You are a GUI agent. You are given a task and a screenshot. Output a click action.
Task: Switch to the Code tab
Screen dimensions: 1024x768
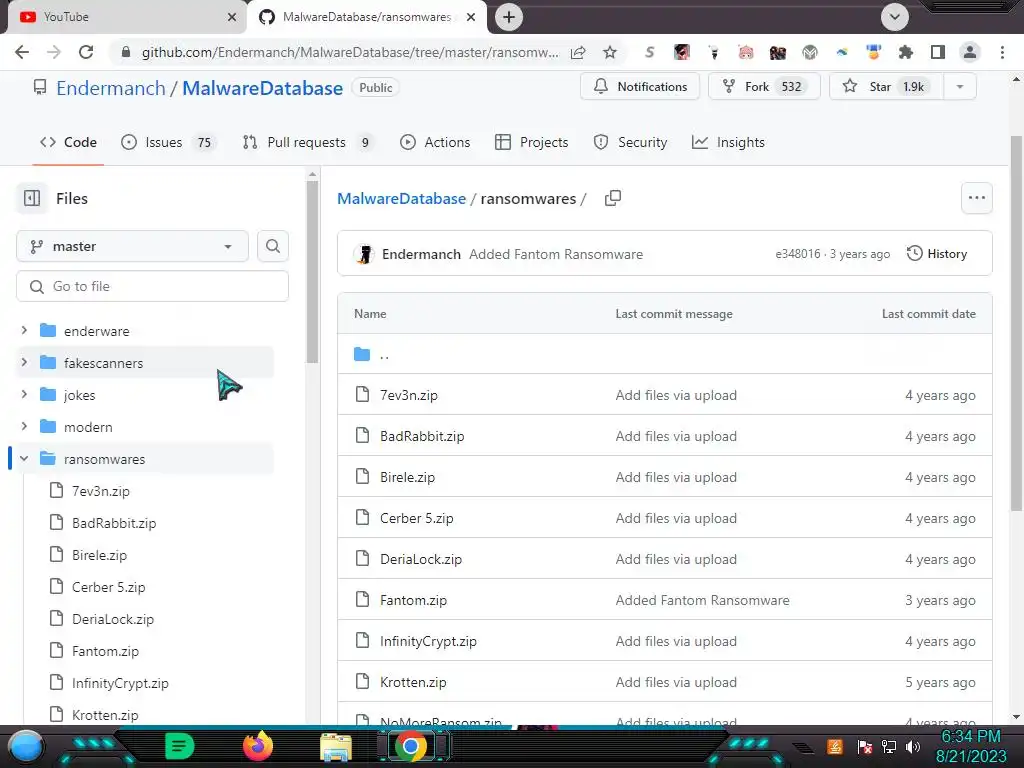[x=68, y=142]
